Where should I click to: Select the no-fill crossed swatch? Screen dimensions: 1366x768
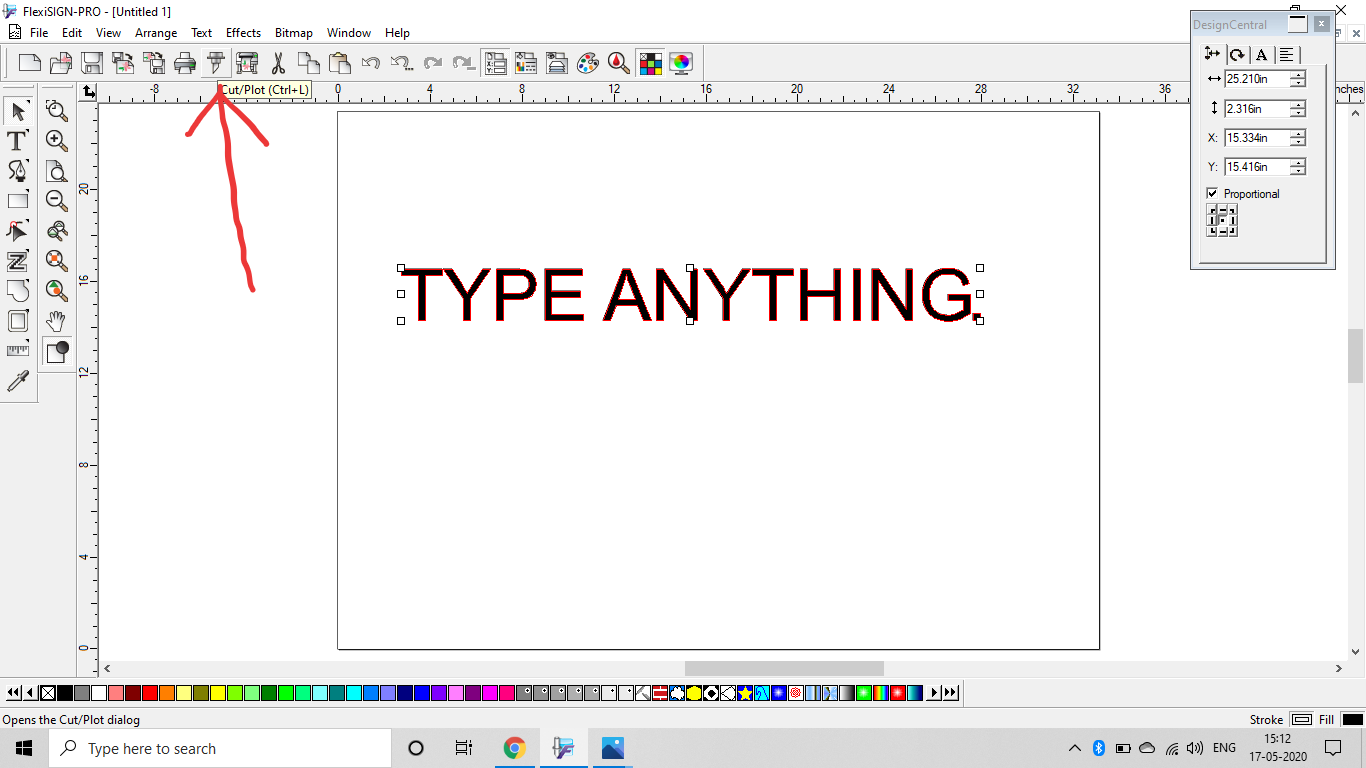[48, 692]
